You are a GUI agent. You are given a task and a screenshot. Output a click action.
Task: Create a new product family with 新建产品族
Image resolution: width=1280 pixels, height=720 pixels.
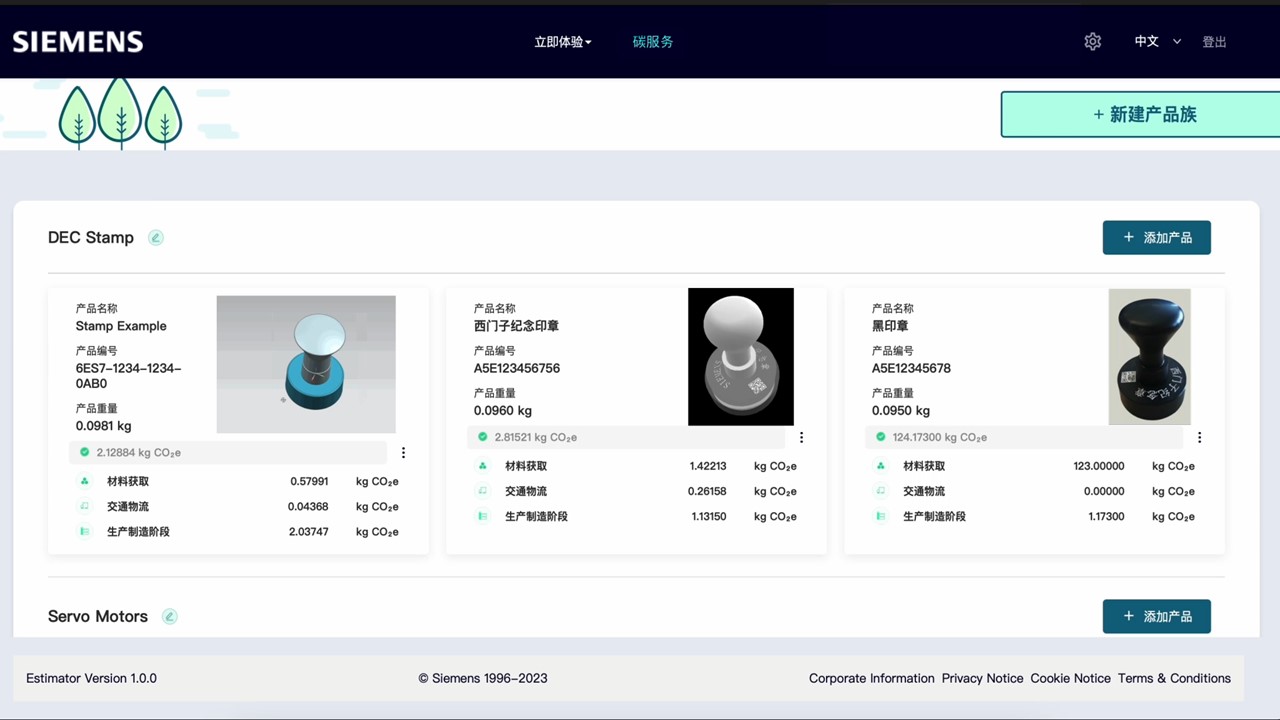point(1141,115)
